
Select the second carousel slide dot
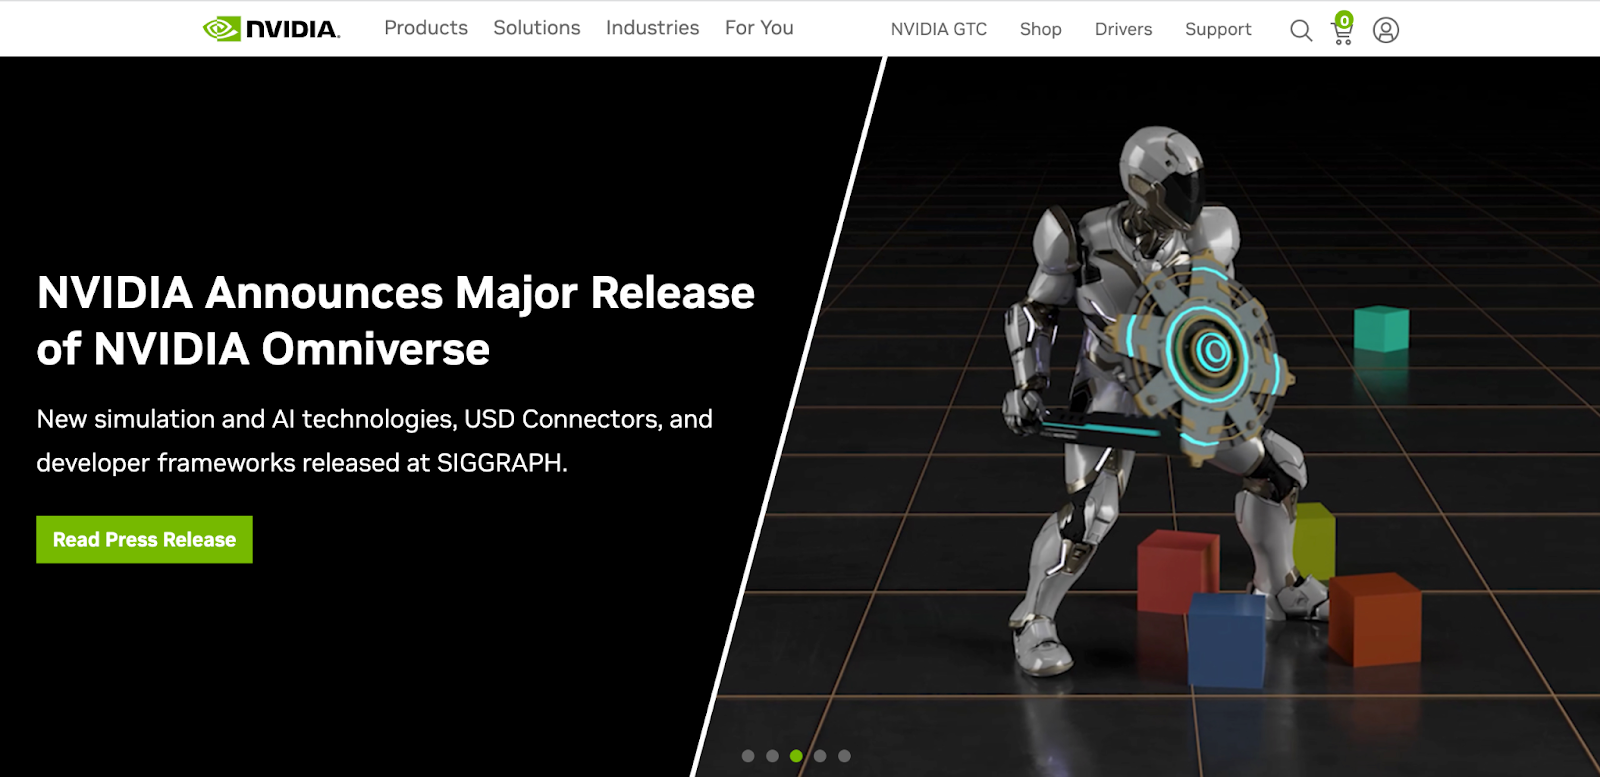772,756
